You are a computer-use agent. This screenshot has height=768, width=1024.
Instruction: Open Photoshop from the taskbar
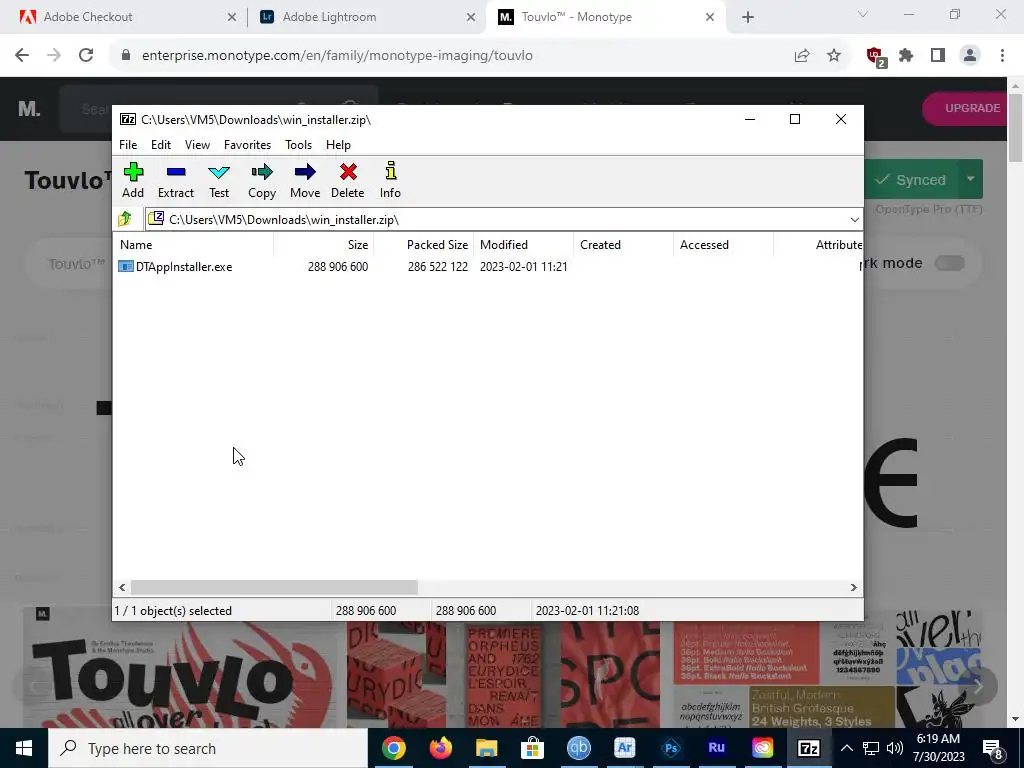point(671,748)
